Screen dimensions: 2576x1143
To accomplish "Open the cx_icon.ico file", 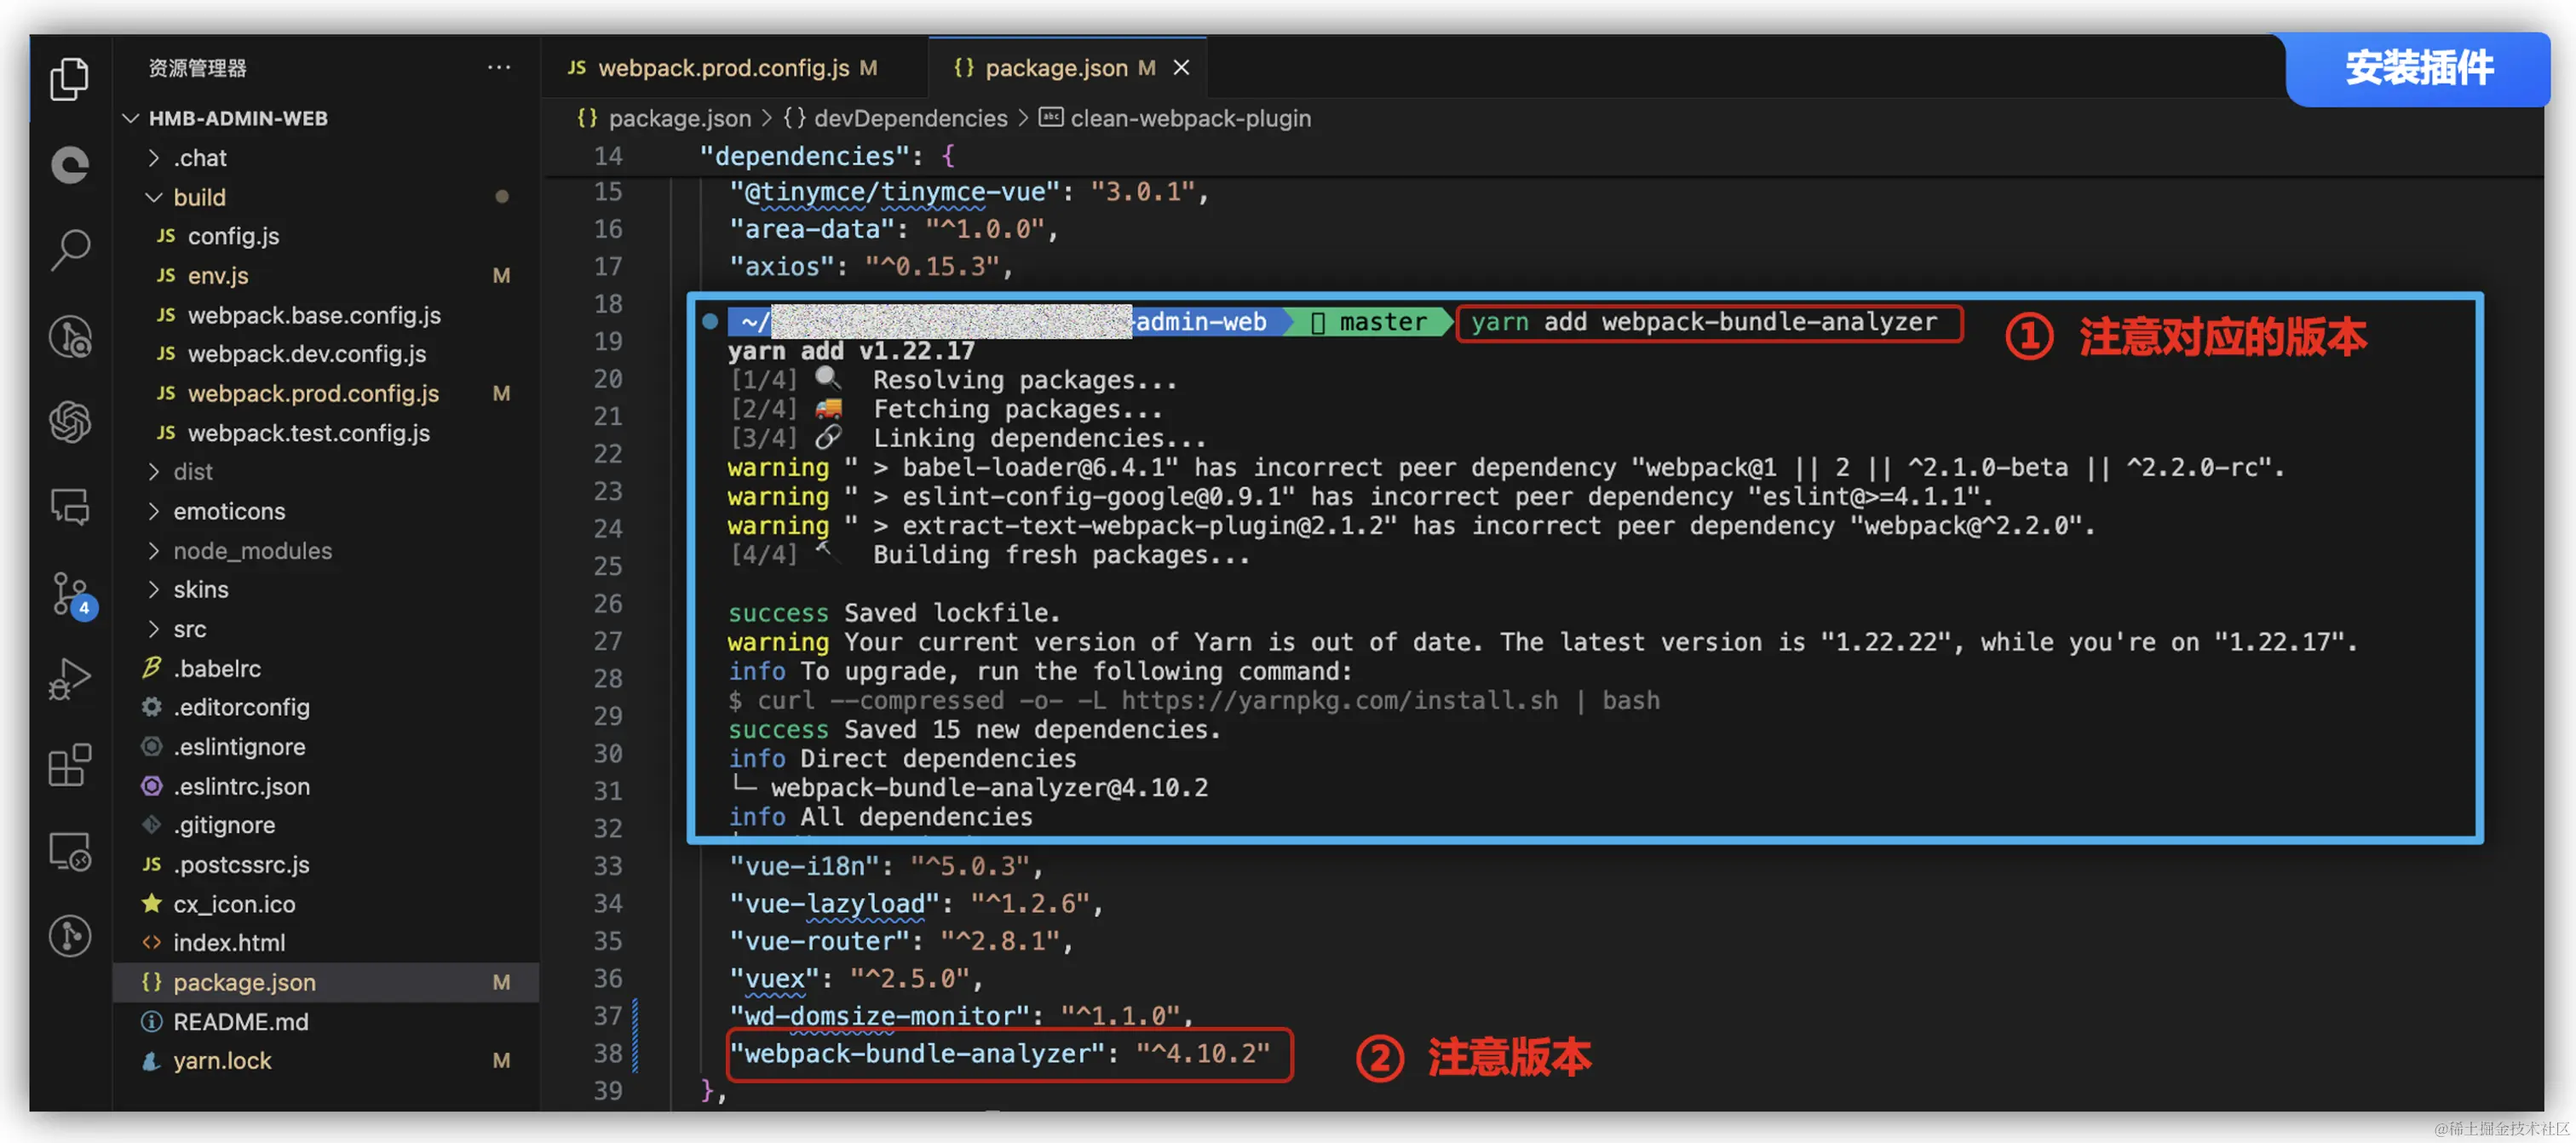I will coord(233,904).
